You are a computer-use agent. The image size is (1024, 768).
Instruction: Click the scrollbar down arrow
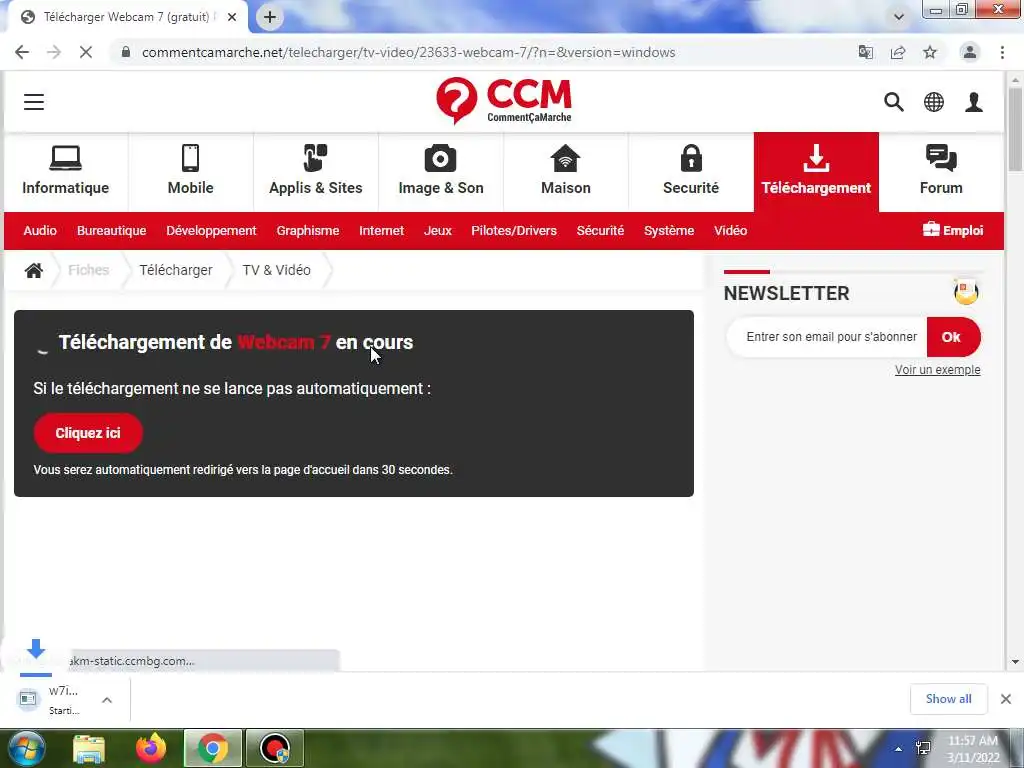[x=1016, y=662]
